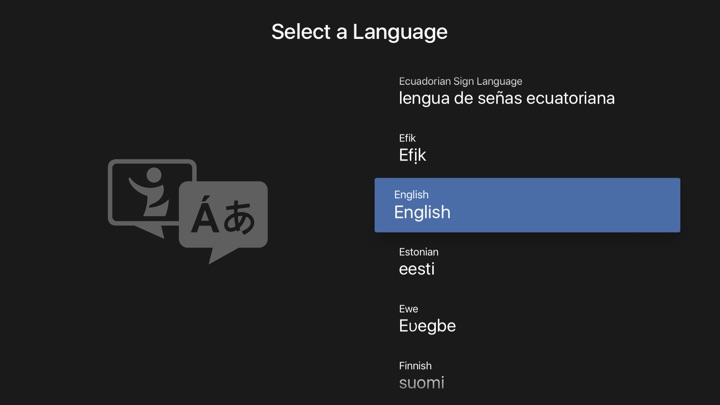Click the Áあ text speech bubble icon
The width and height of the screenshot is (720, 405).
224,222
